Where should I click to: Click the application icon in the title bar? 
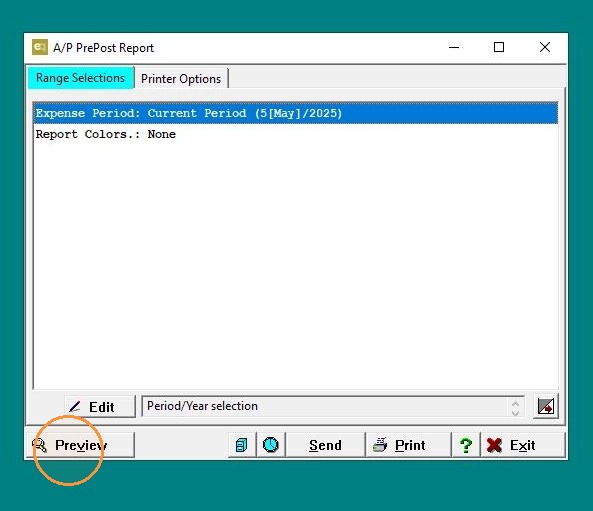point(40,47)
